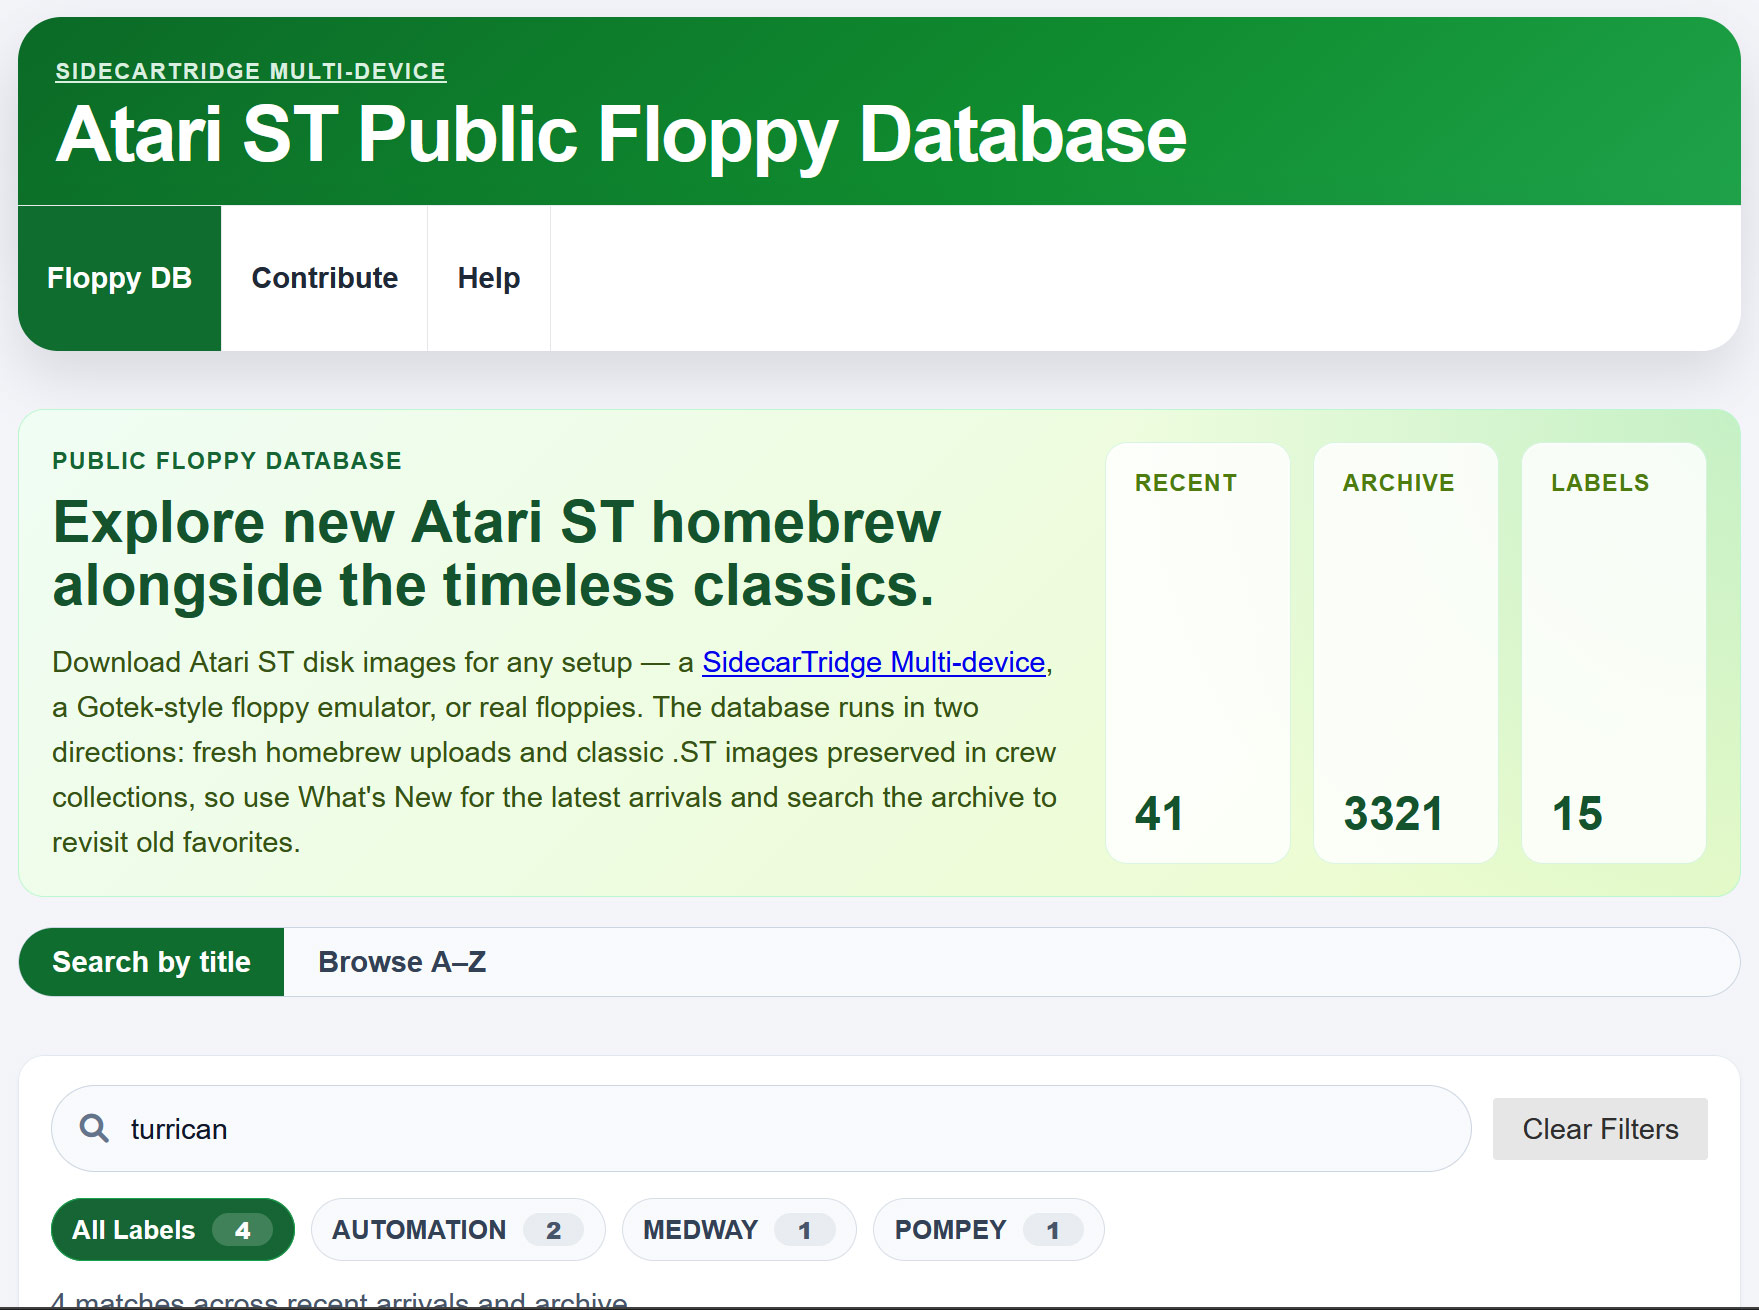The height and width of the screenshot is (1310, 1759).
Task: Switch to Browse A–Z tab
Action: coord(402,962)
